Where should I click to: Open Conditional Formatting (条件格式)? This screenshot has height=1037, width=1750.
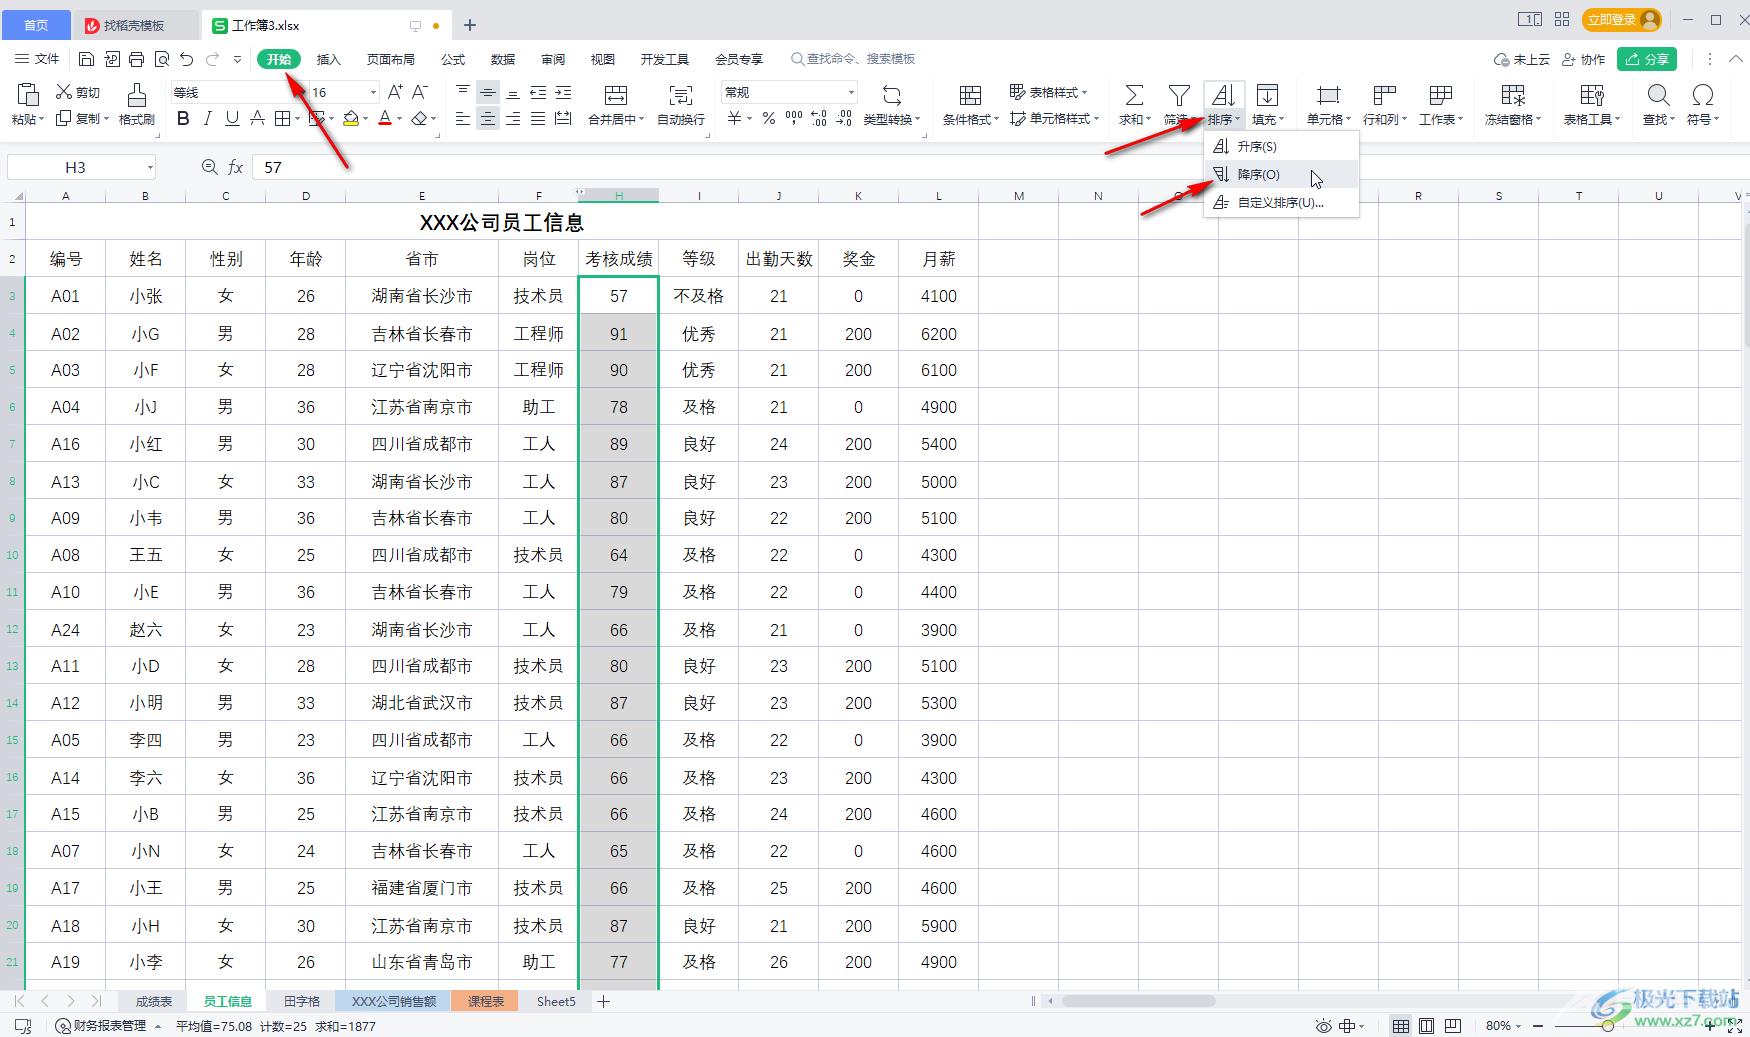[970, 104]
